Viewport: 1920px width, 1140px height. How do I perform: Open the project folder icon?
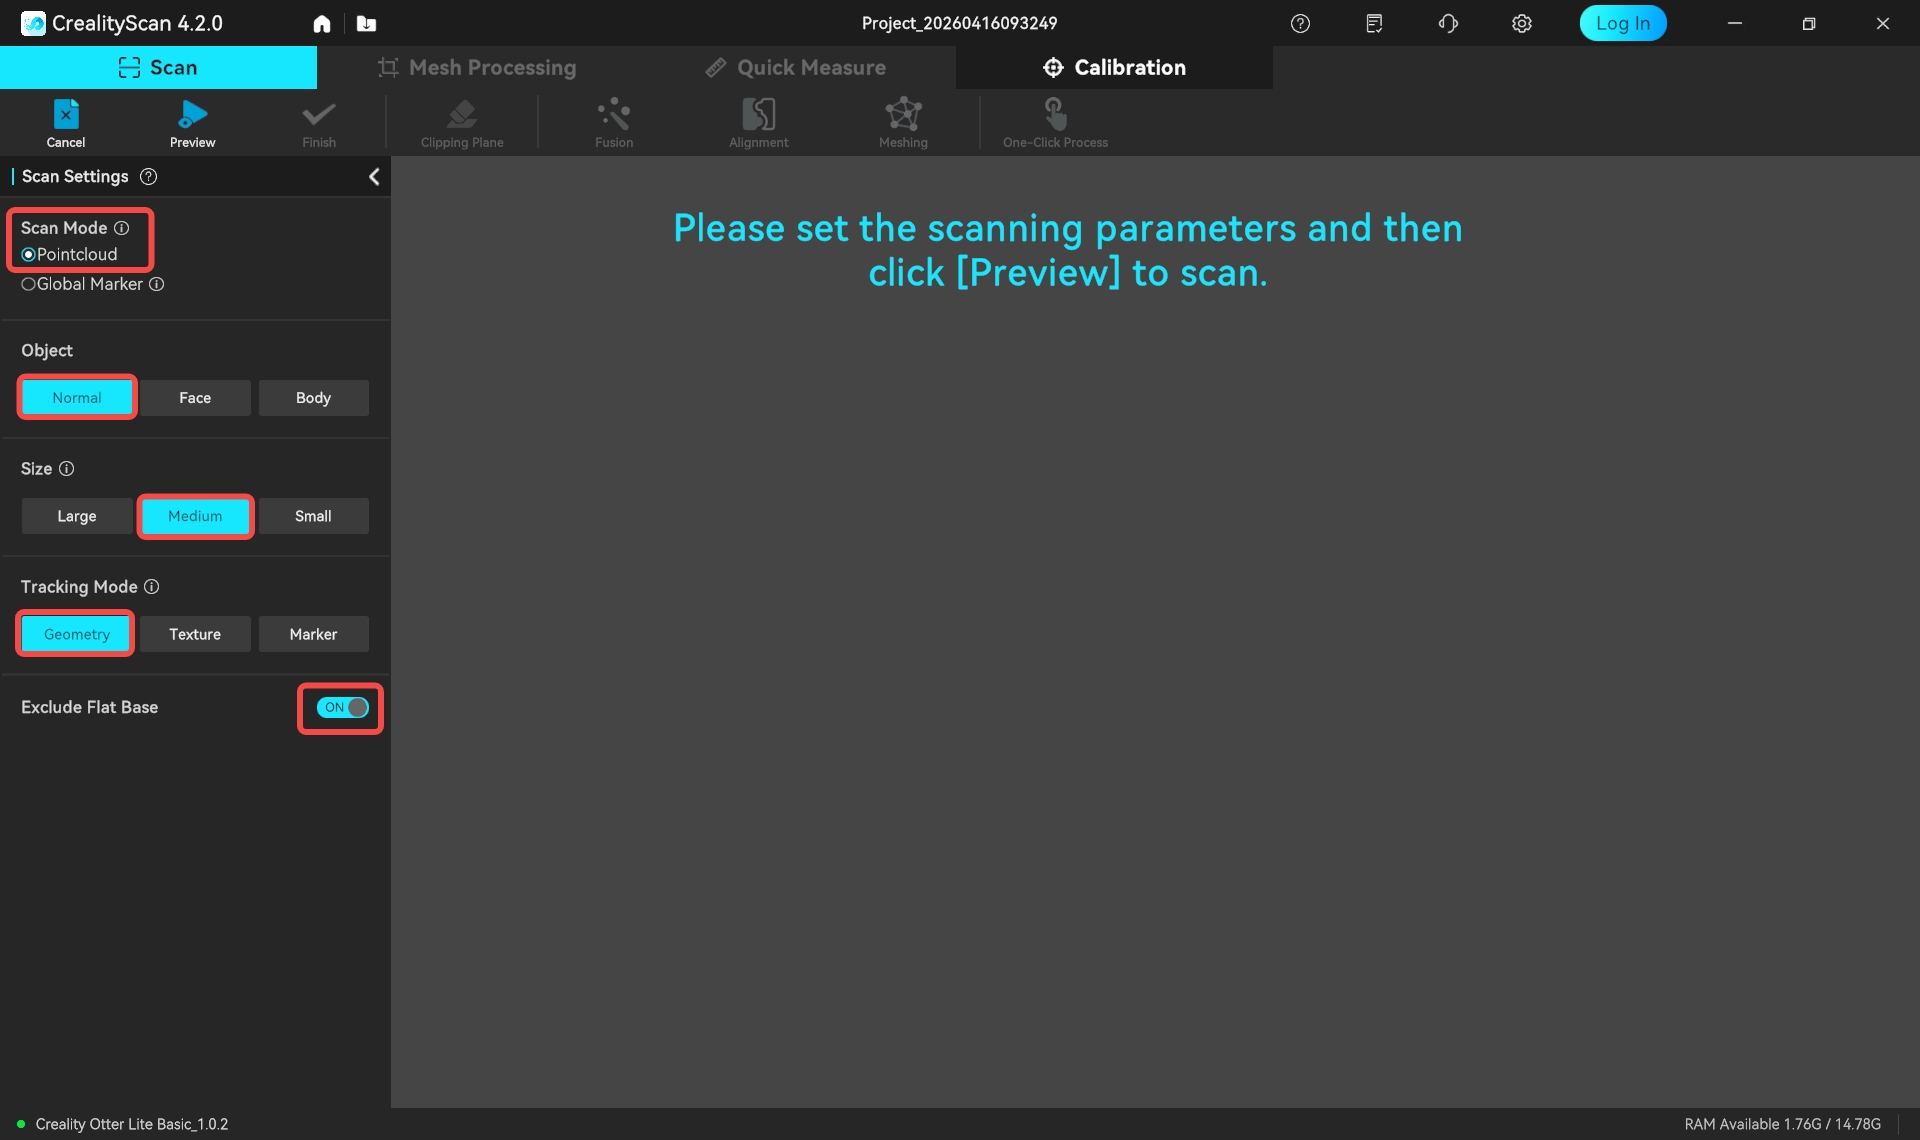coord(366,23)
